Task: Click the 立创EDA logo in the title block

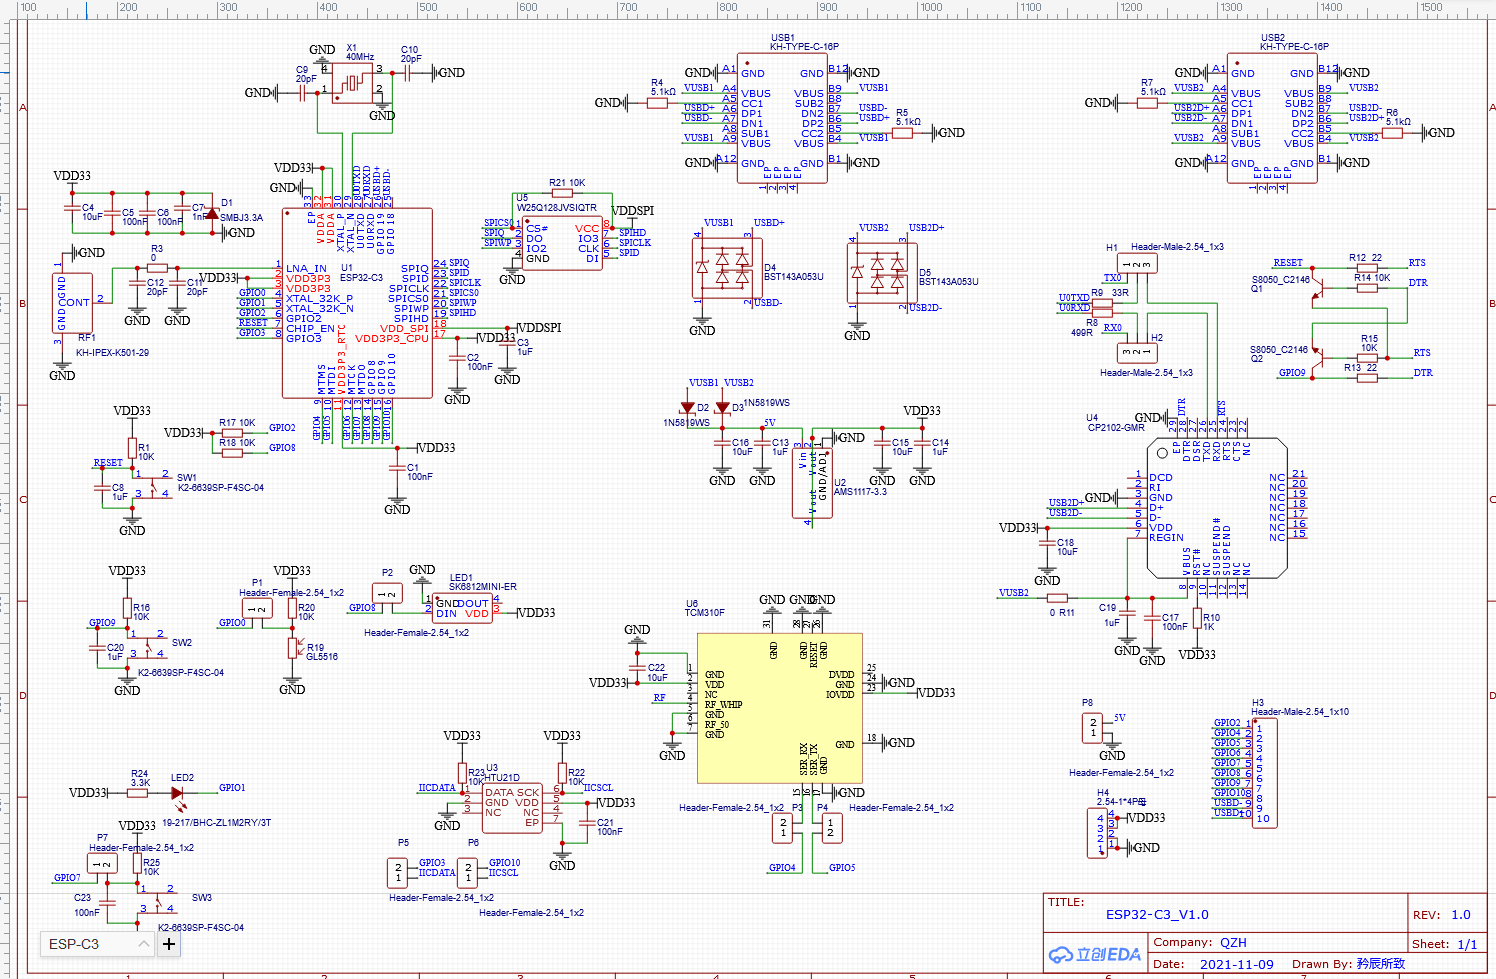Action: pyautogui.click(x=1093, y=955)
